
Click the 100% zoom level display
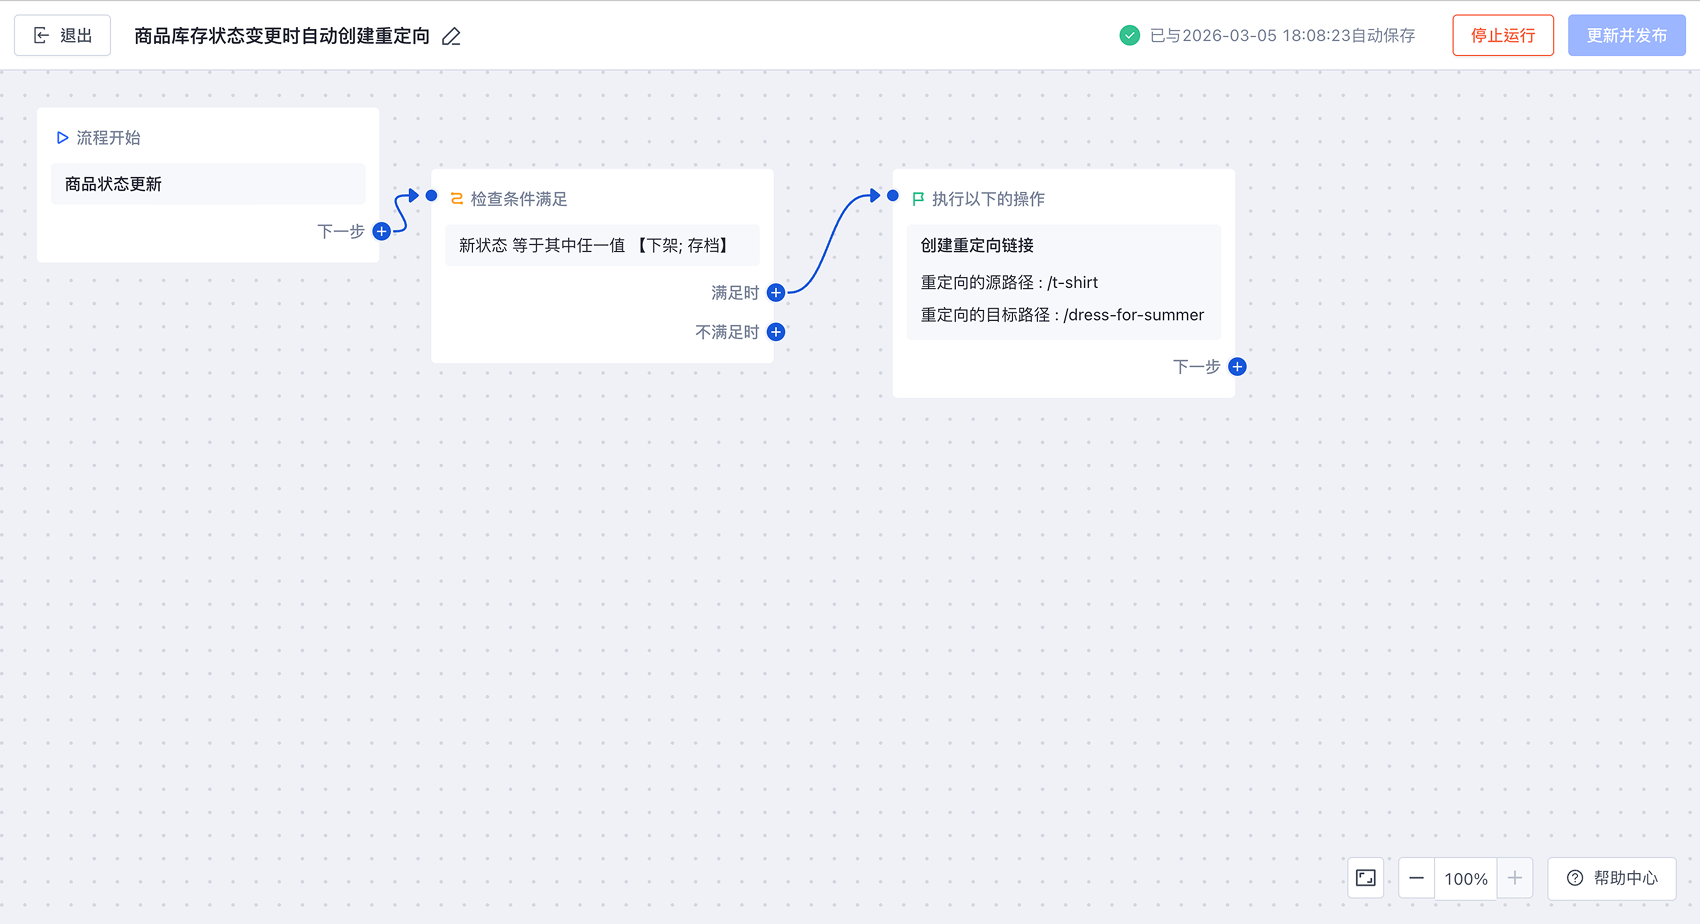tap(1465, 878)
